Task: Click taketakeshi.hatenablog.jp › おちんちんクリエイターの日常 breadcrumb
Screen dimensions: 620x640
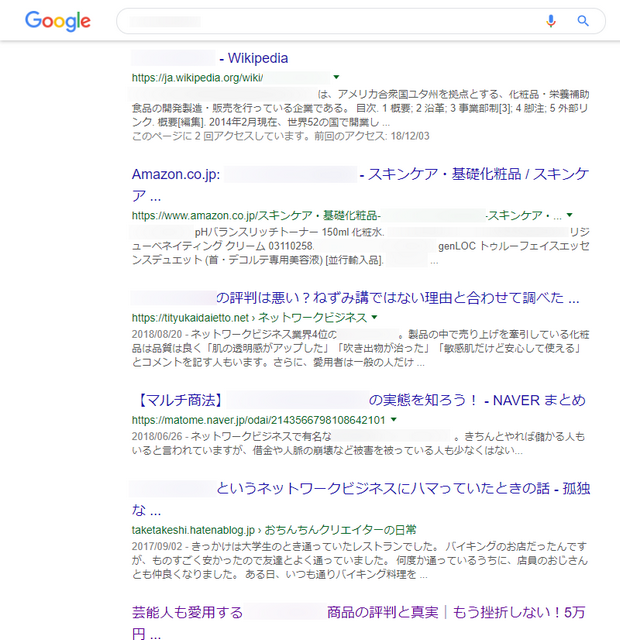Action: (x=274, y=530)
